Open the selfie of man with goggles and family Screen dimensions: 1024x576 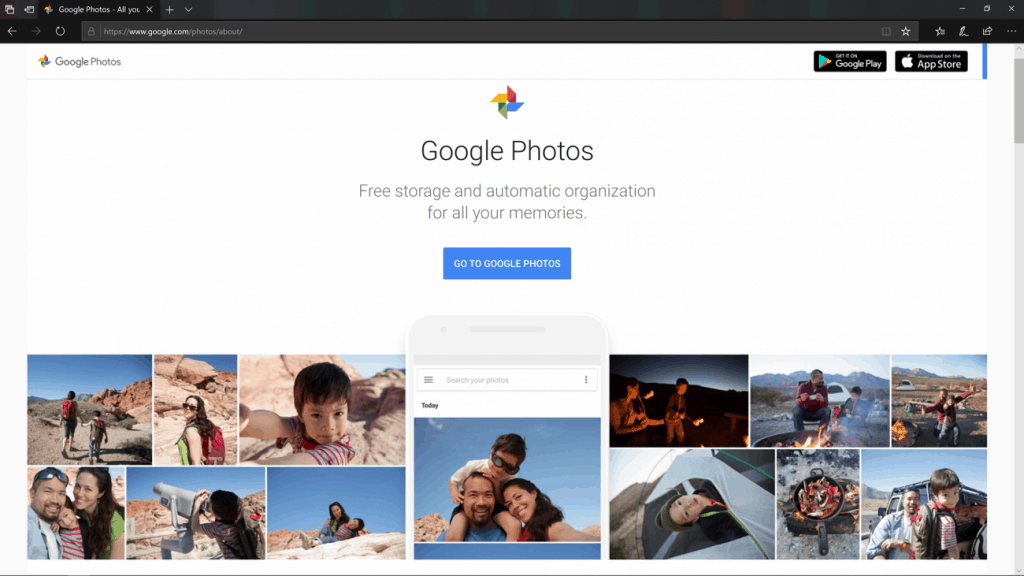[x=76, y=513]
